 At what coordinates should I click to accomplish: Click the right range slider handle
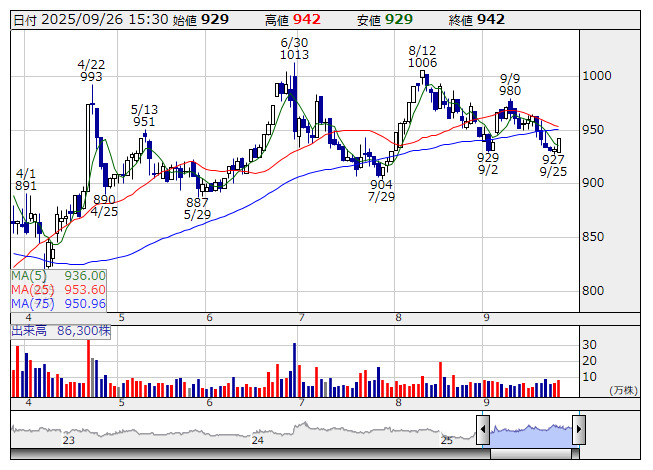pos(578,430)
